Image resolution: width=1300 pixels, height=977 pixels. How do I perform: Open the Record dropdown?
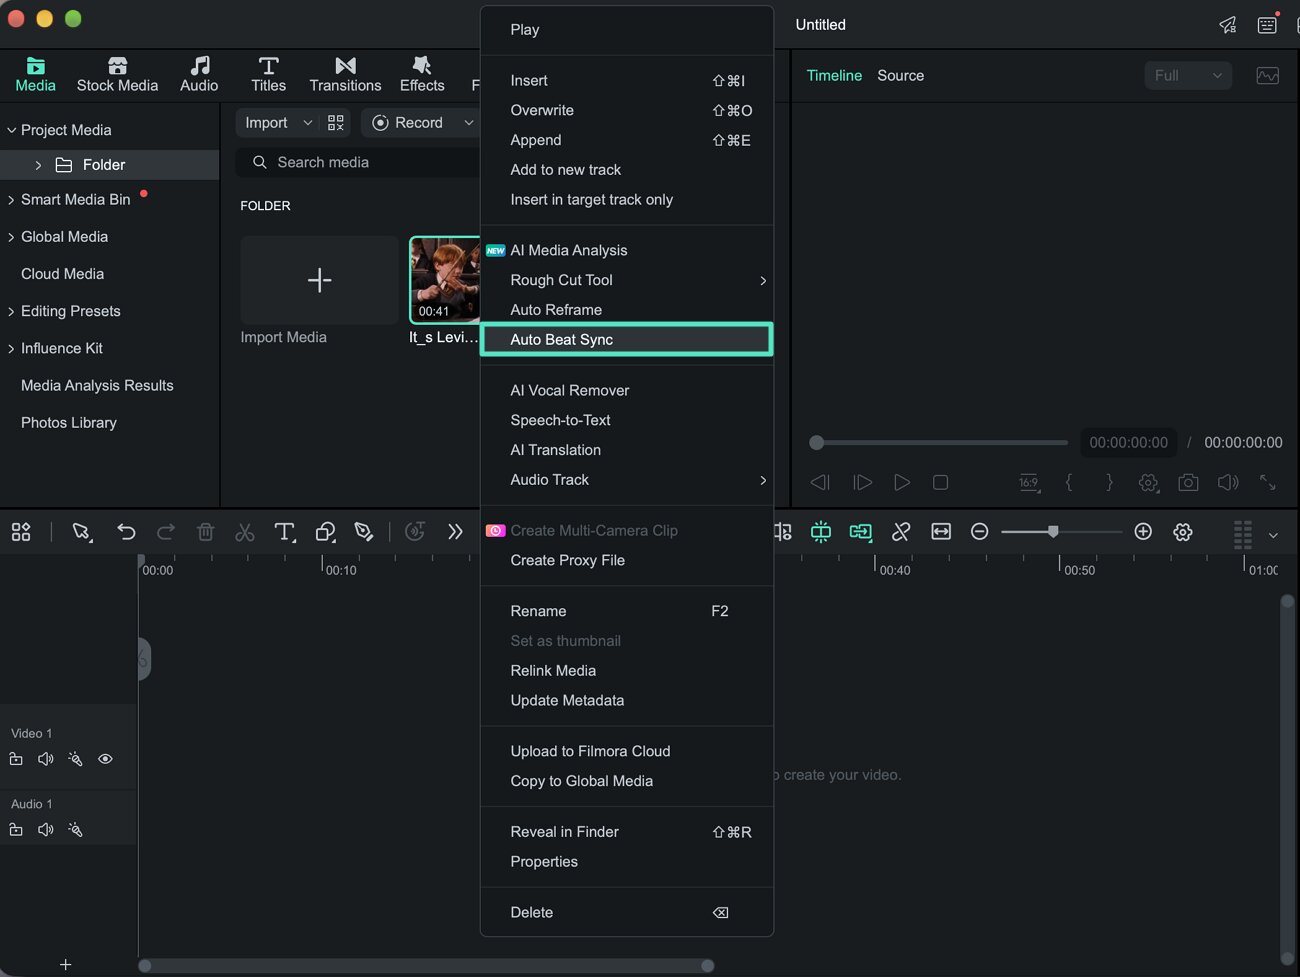(468, 123)
